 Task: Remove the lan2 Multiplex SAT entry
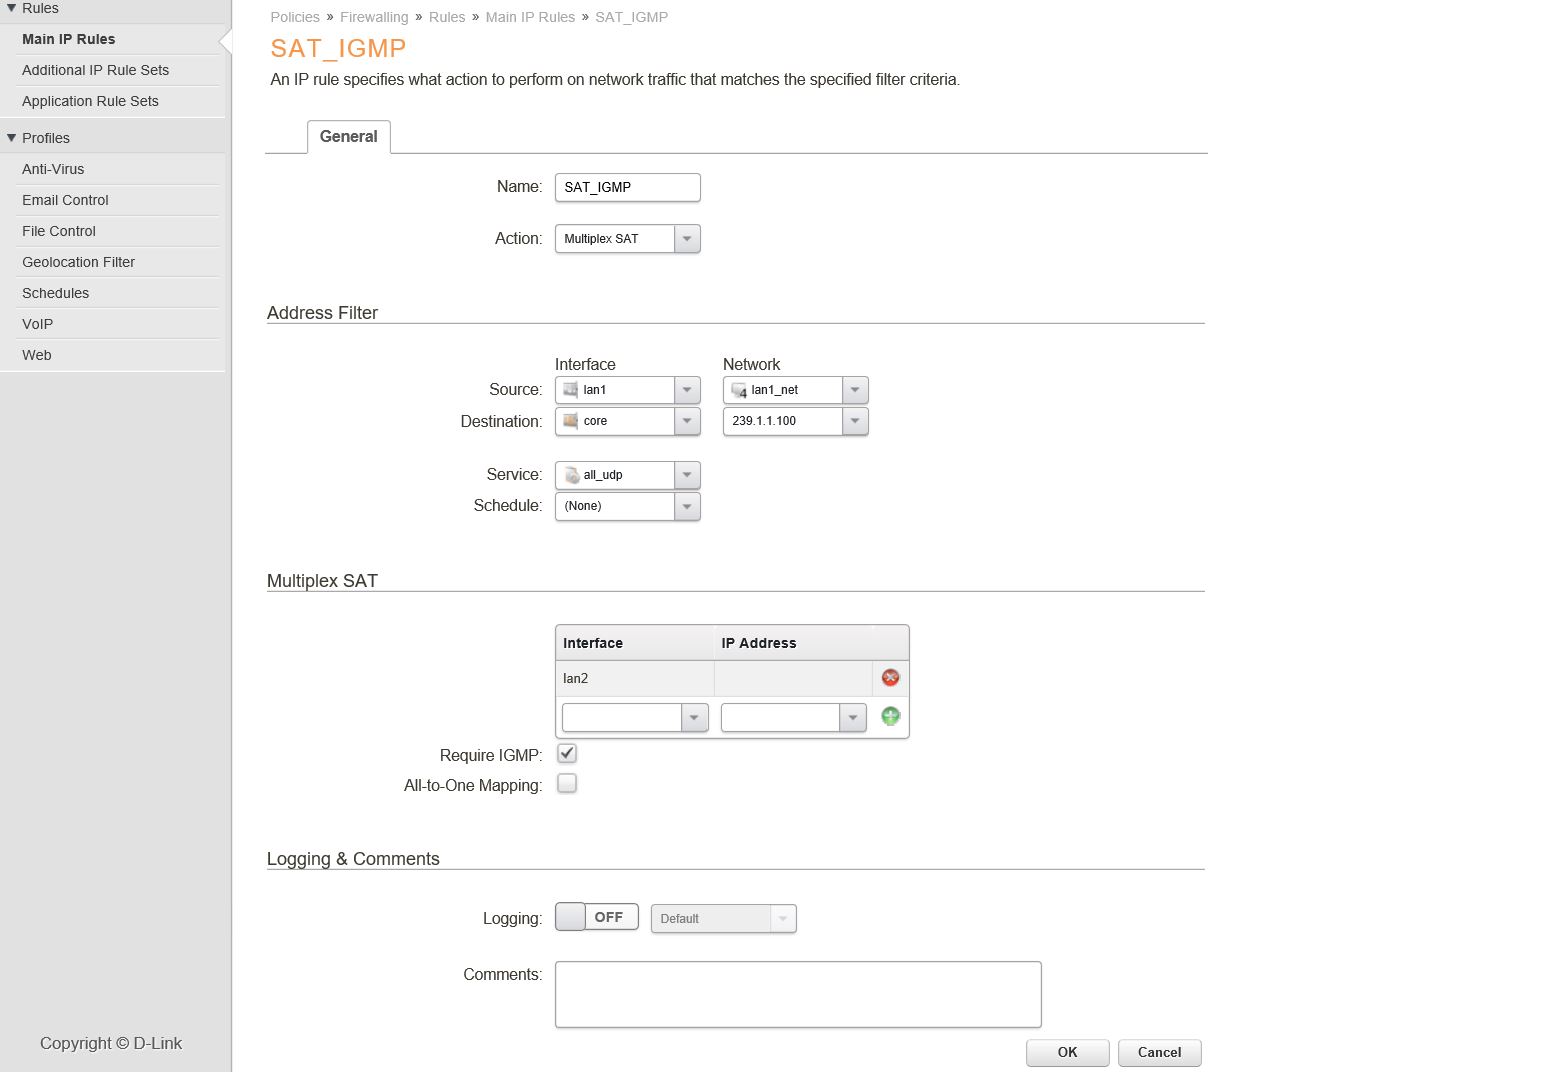tap(890, 678)
